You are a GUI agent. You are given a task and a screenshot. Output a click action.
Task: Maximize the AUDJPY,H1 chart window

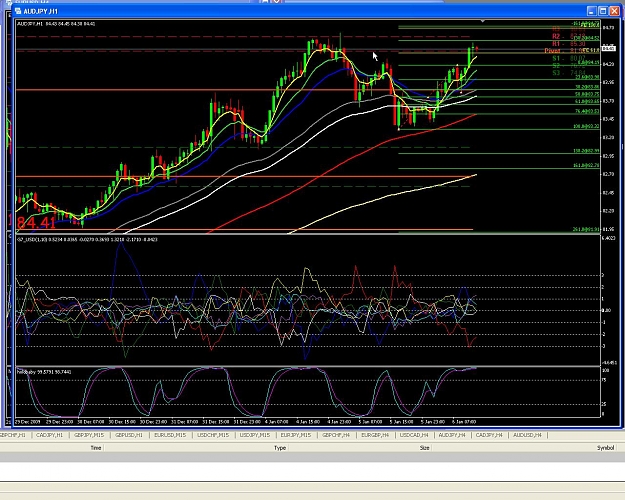click(603, 11)
